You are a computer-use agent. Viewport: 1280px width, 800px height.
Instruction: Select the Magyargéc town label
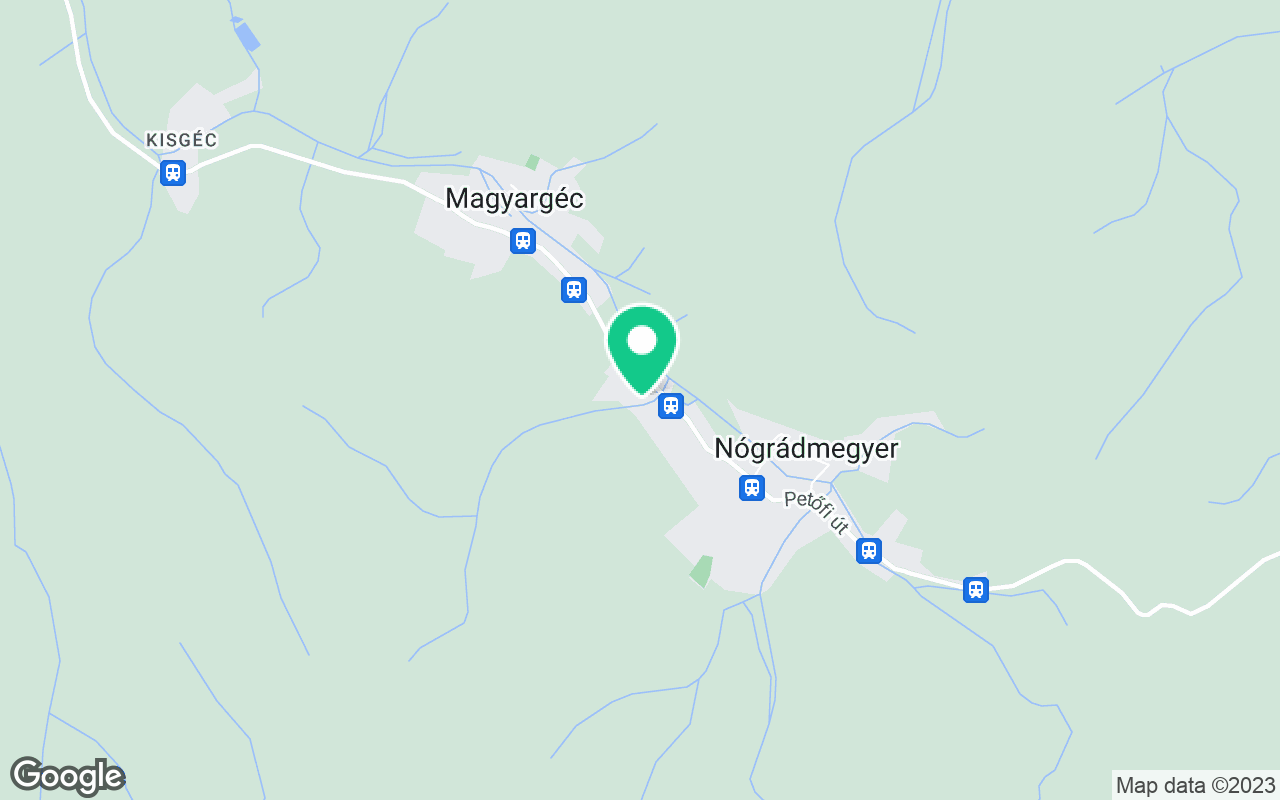tap(514, 199)
